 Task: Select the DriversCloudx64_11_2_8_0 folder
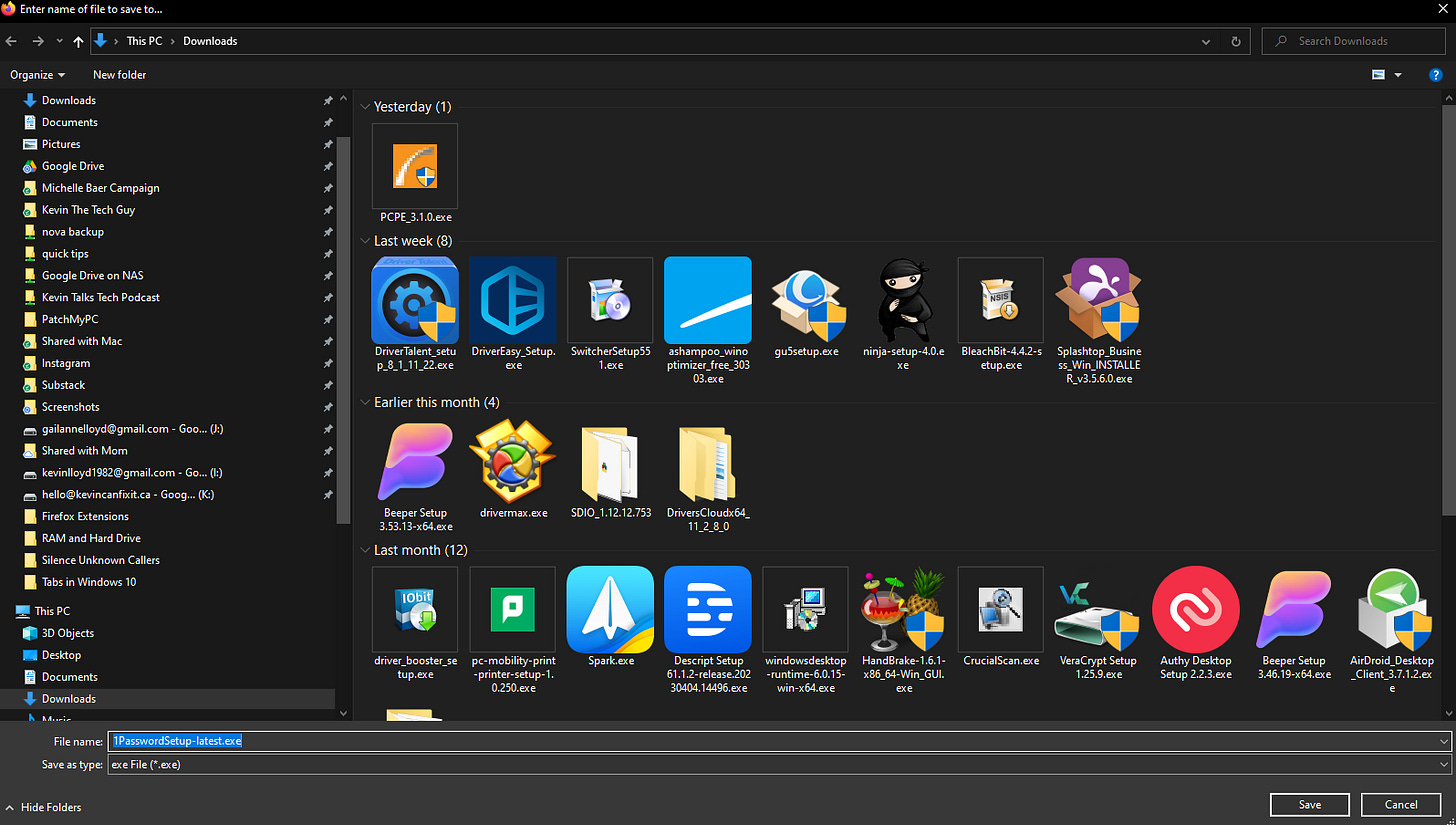[708, 464]
